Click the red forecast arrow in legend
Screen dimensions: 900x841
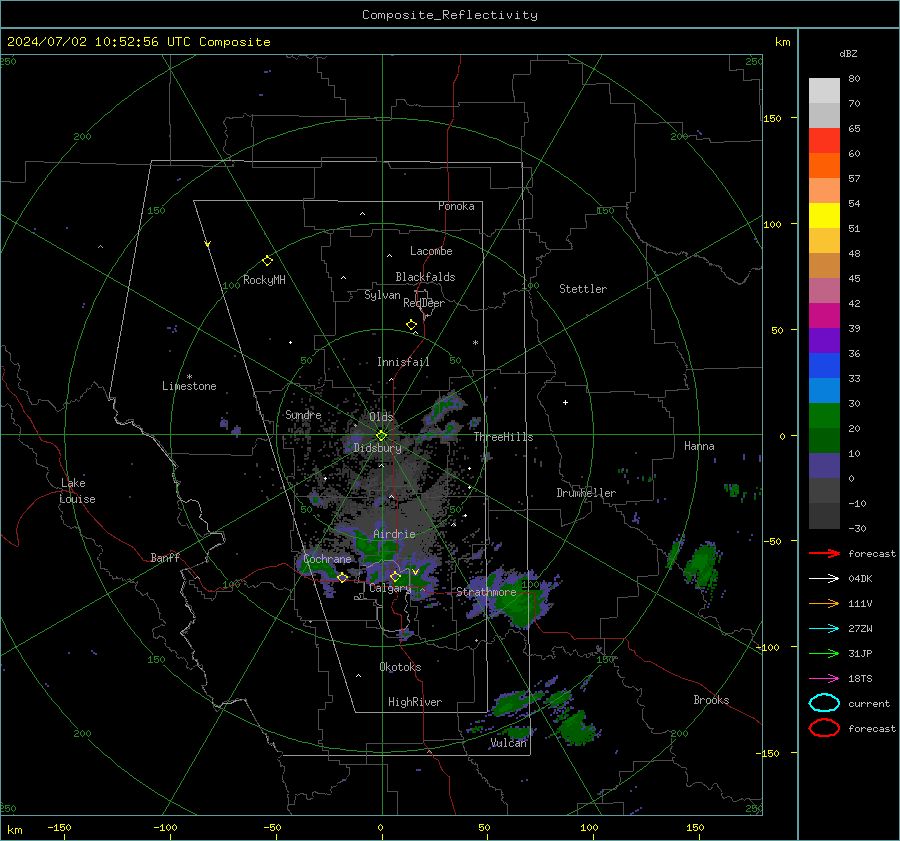click(824, 553)
